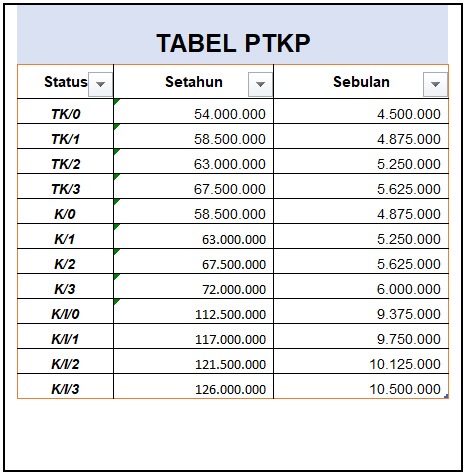Click the green error indicator on TK/1 row

116,126
